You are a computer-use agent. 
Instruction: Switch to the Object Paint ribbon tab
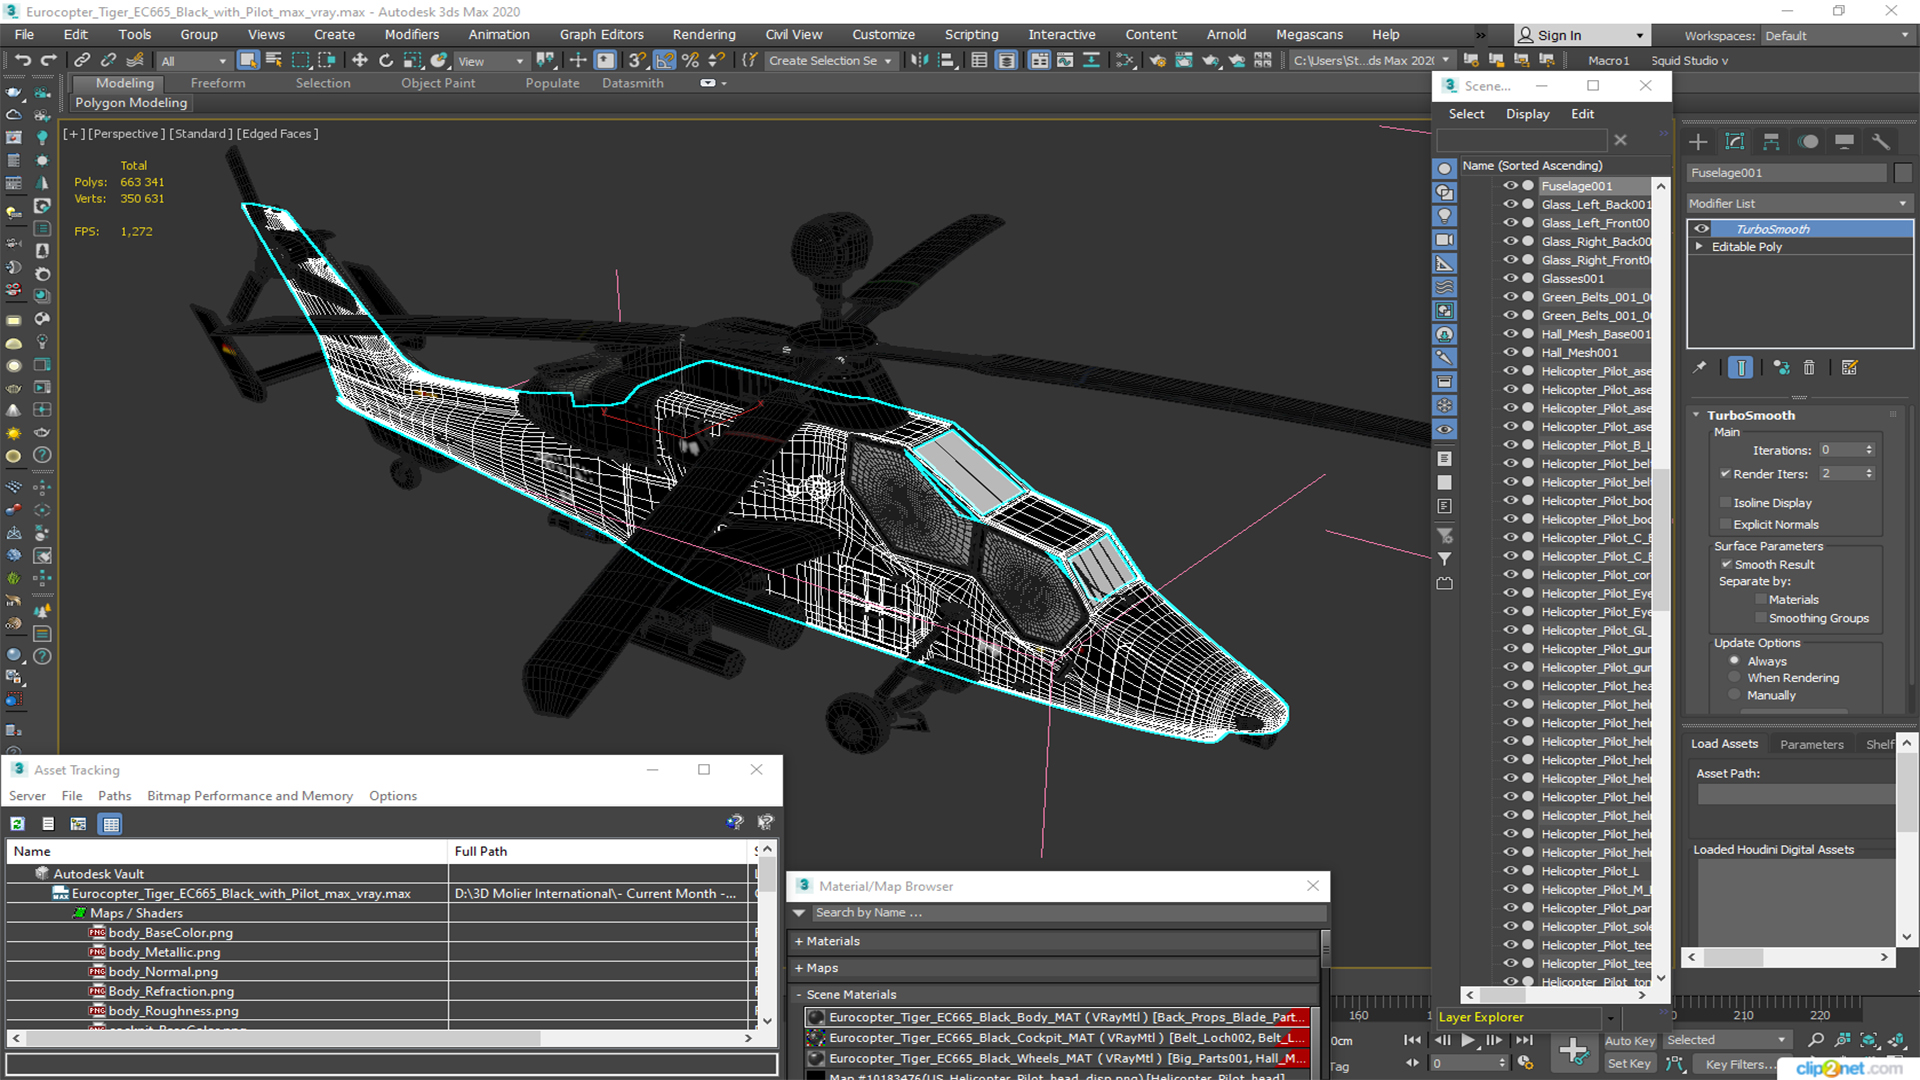[438, 83]
